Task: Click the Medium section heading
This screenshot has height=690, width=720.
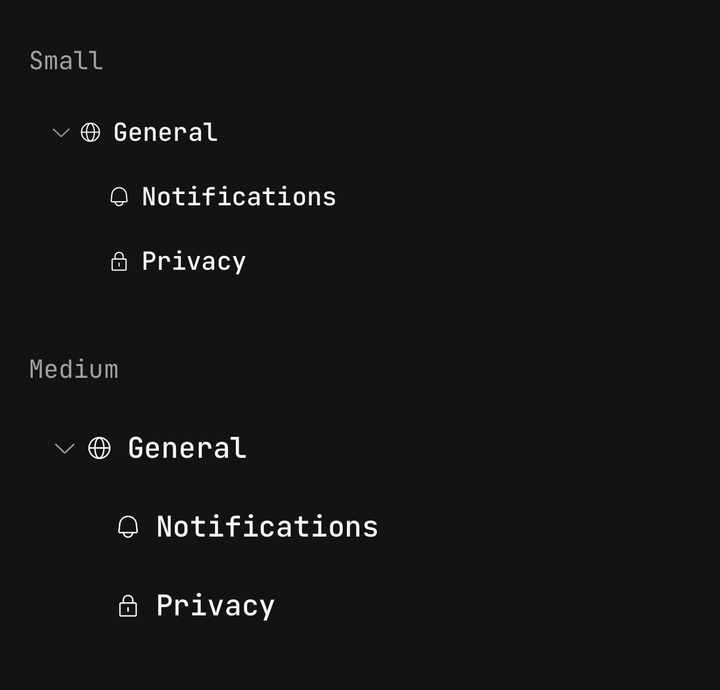Action: [74, 369]
